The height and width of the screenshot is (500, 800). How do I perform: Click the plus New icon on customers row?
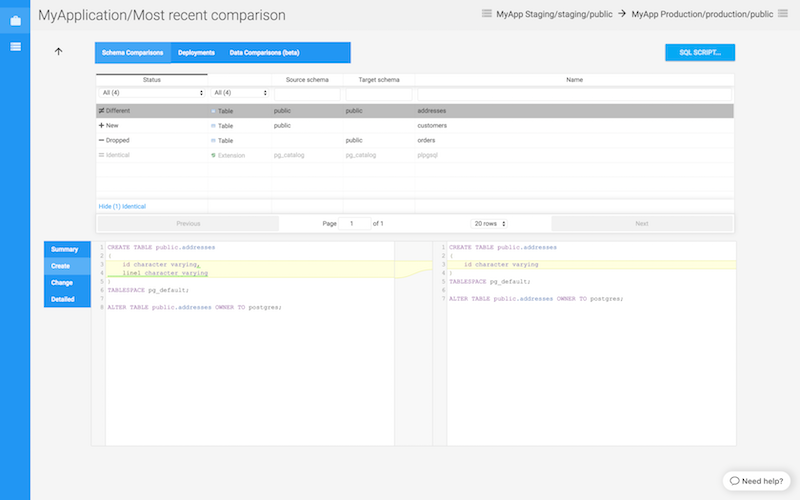point(101,126)
